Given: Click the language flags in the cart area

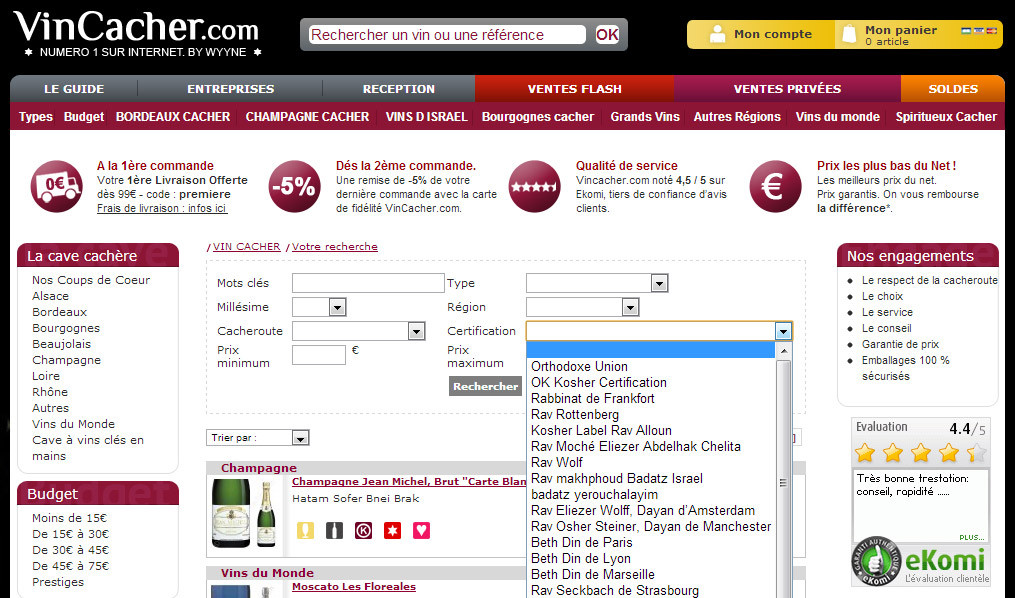Looking at the screenshot, I should click(979, 30).
